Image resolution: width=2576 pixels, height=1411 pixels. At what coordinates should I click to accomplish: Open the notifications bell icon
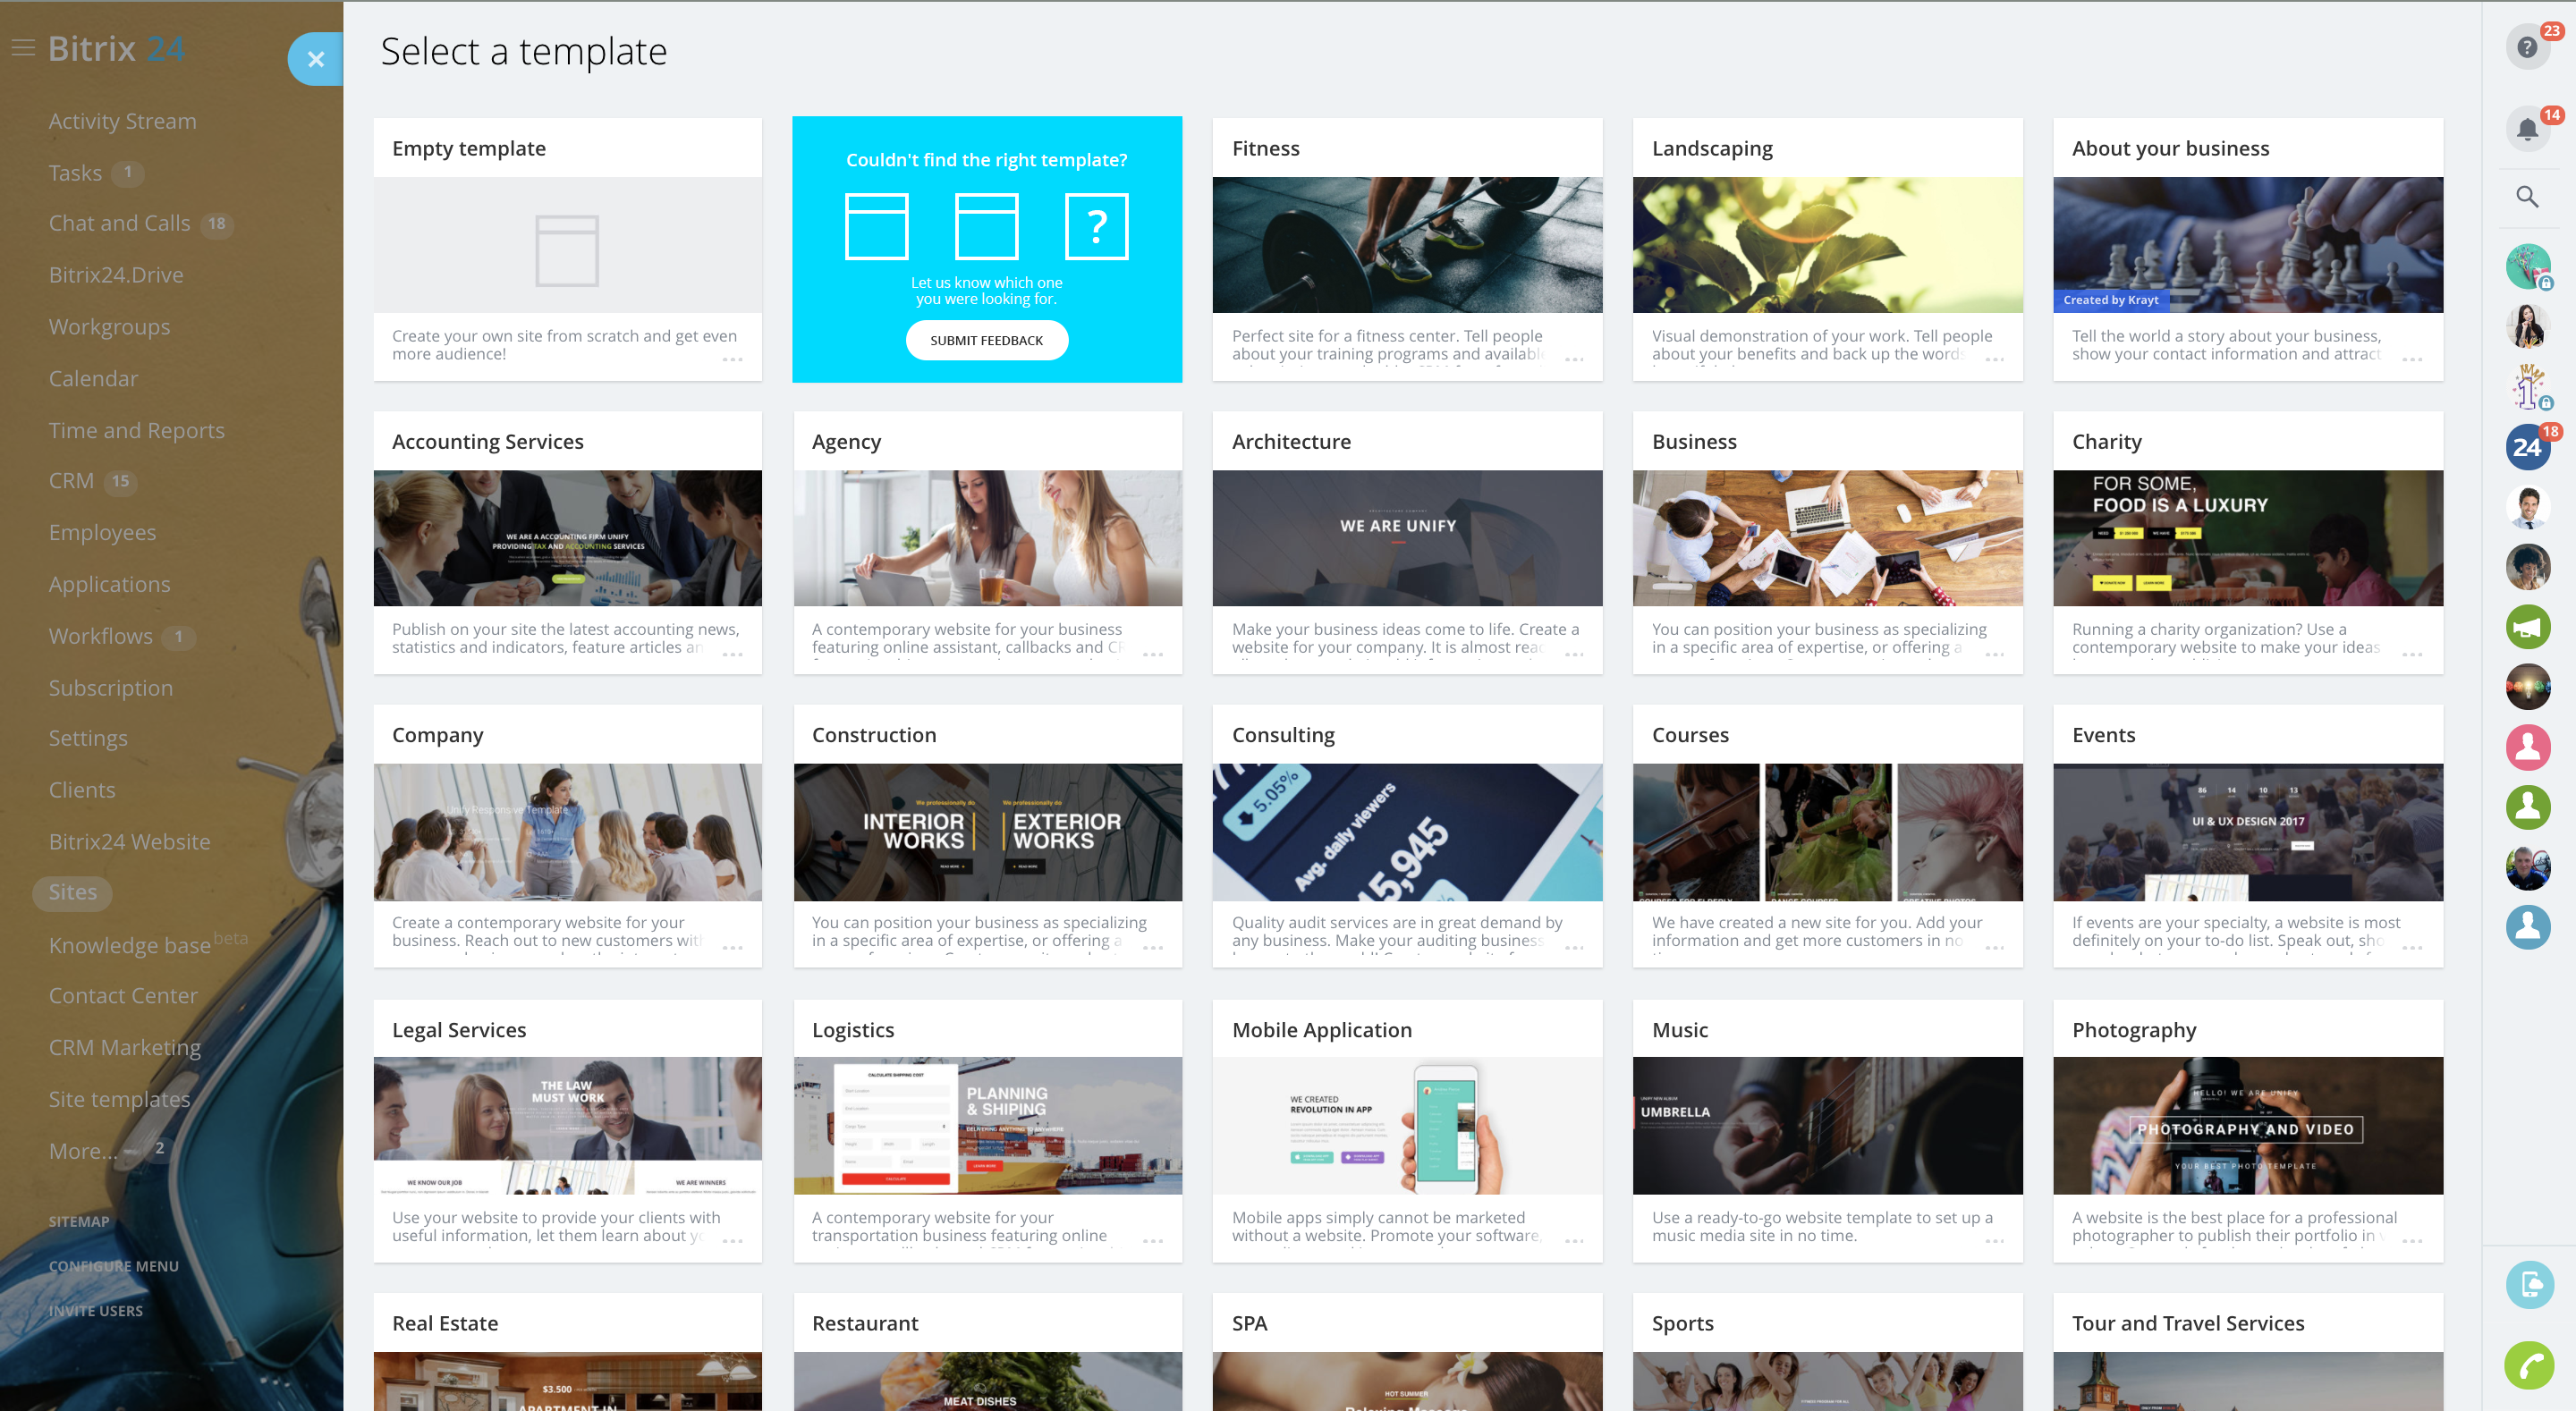[2527, 130]
